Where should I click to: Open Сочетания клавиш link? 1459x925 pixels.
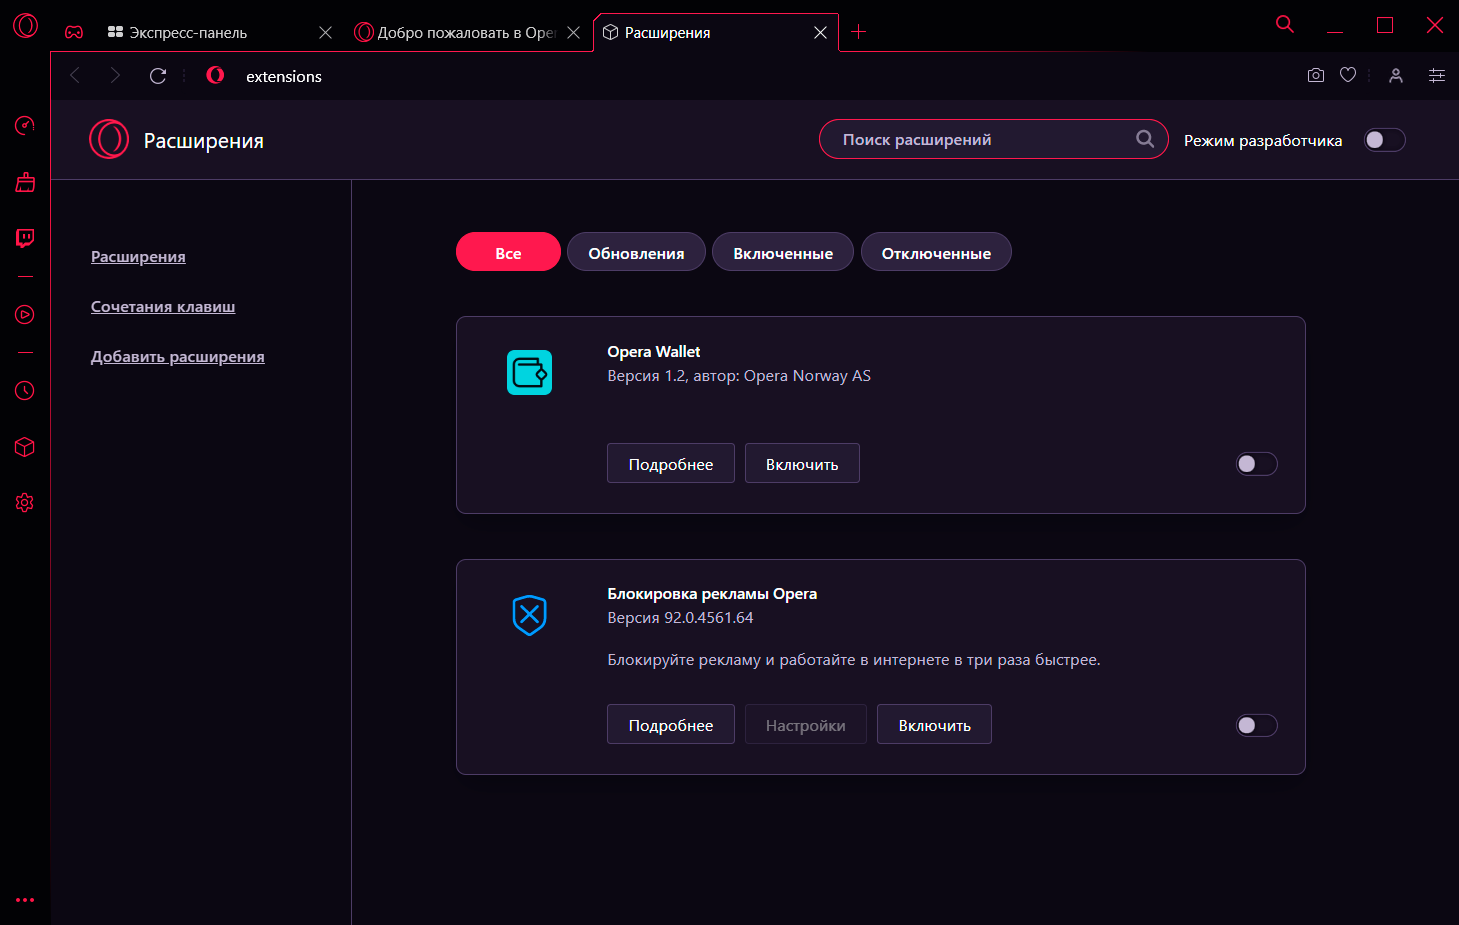point(163,307)
